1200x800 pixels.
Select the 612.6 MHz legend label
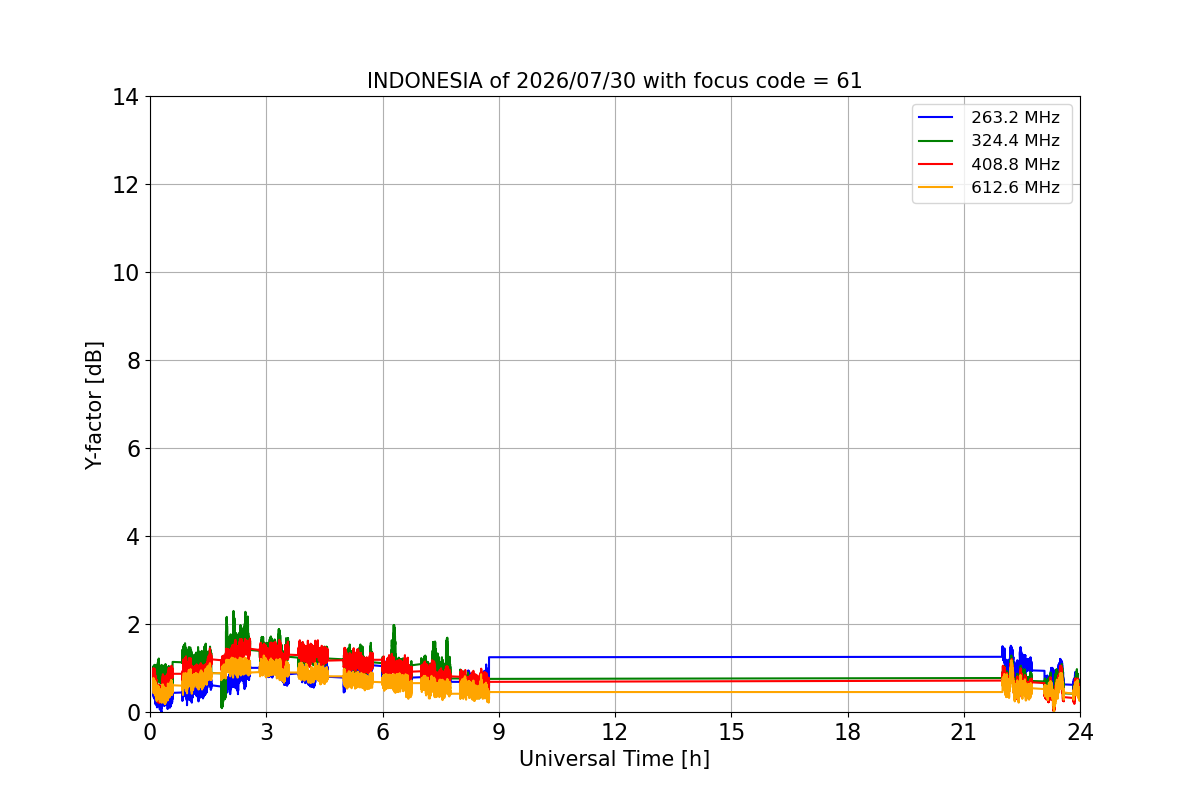tap(1015, 188)
